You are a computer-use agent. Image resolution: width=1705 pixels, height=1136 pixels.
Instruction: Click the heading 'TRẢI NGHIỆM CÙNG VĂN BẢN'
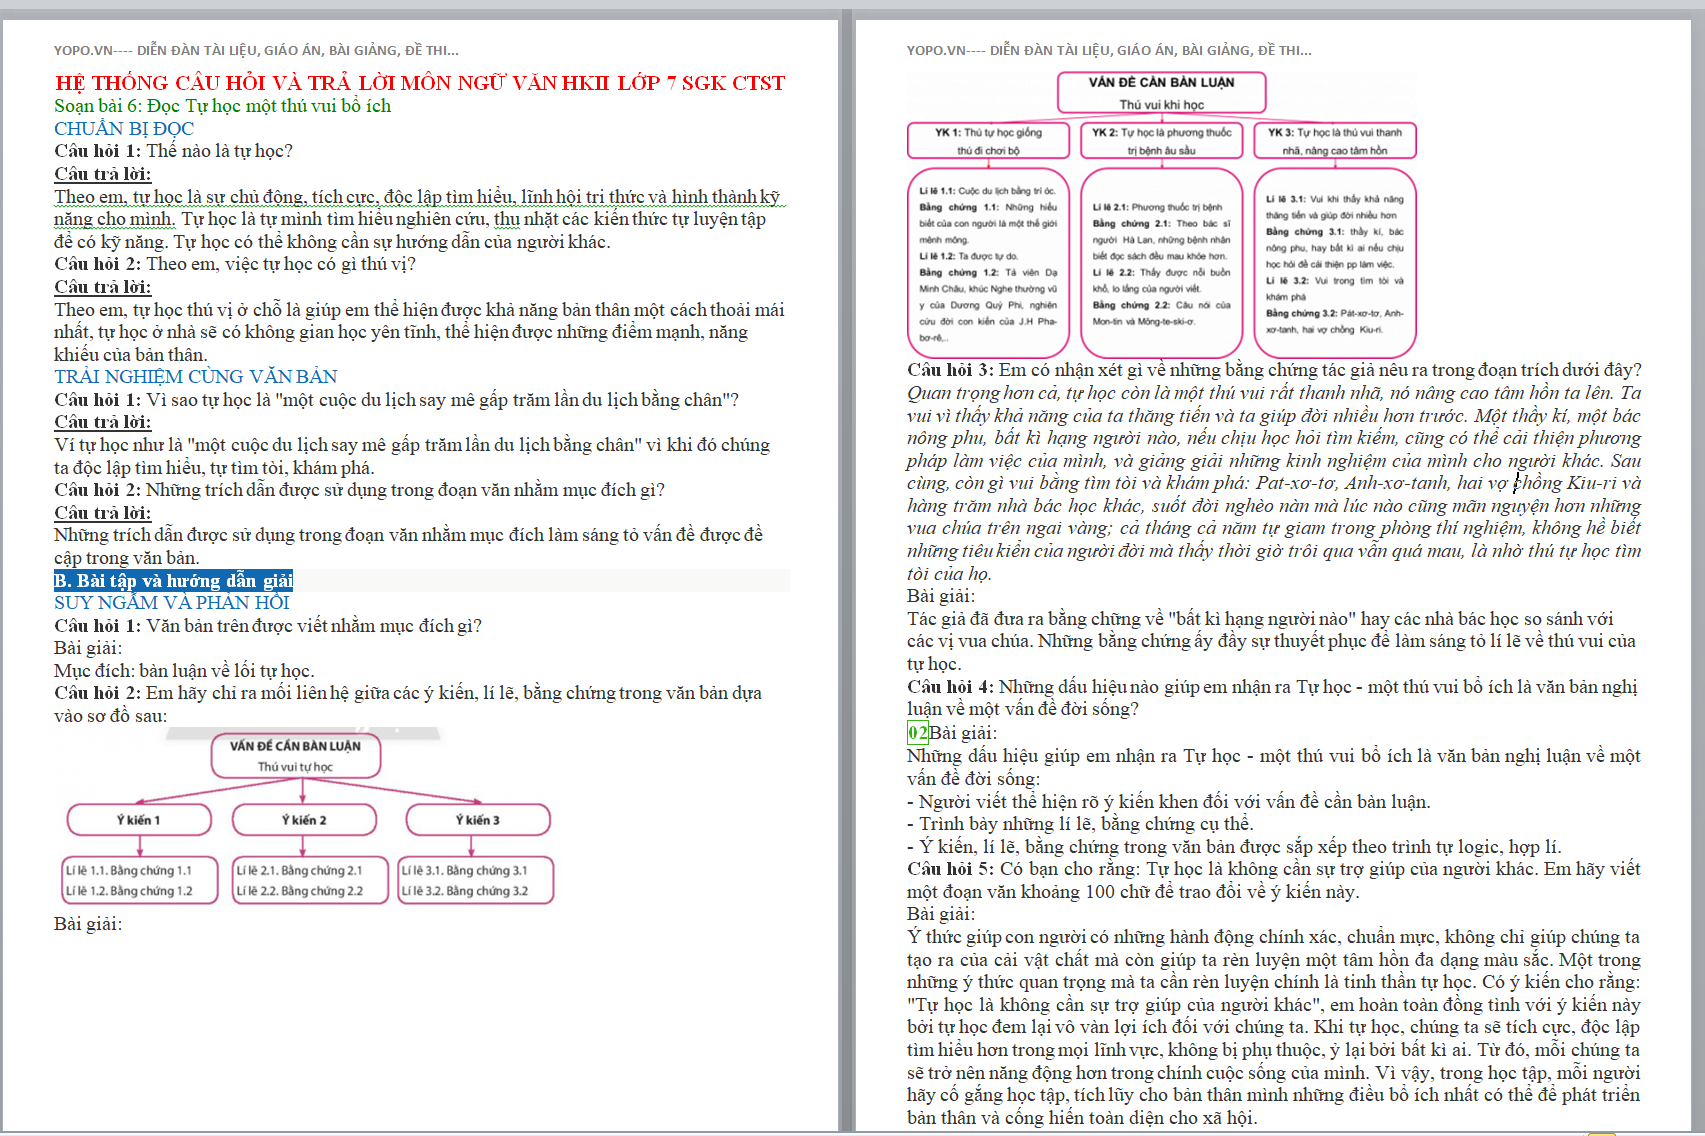pyautogui.click(x=196, y=377)
